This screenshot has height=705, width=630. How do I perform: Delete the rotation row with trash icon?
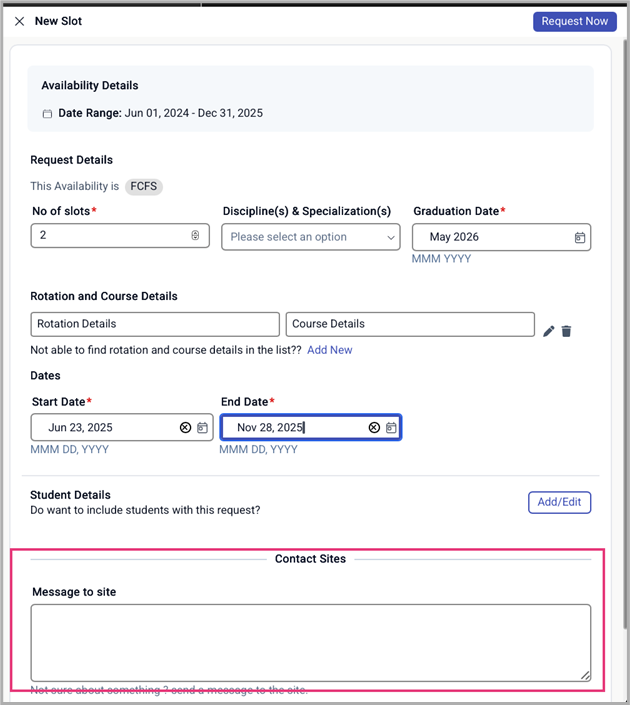[566, 331]
